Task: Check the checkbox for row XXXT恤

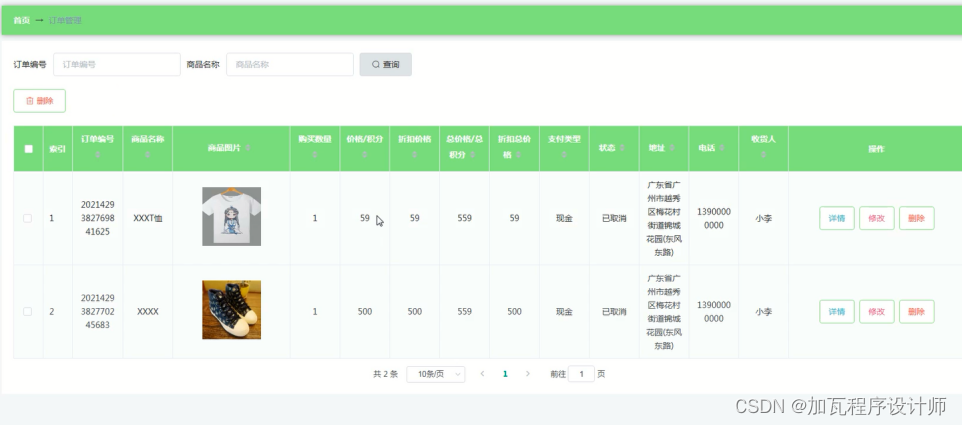Action: pos(28,218)
